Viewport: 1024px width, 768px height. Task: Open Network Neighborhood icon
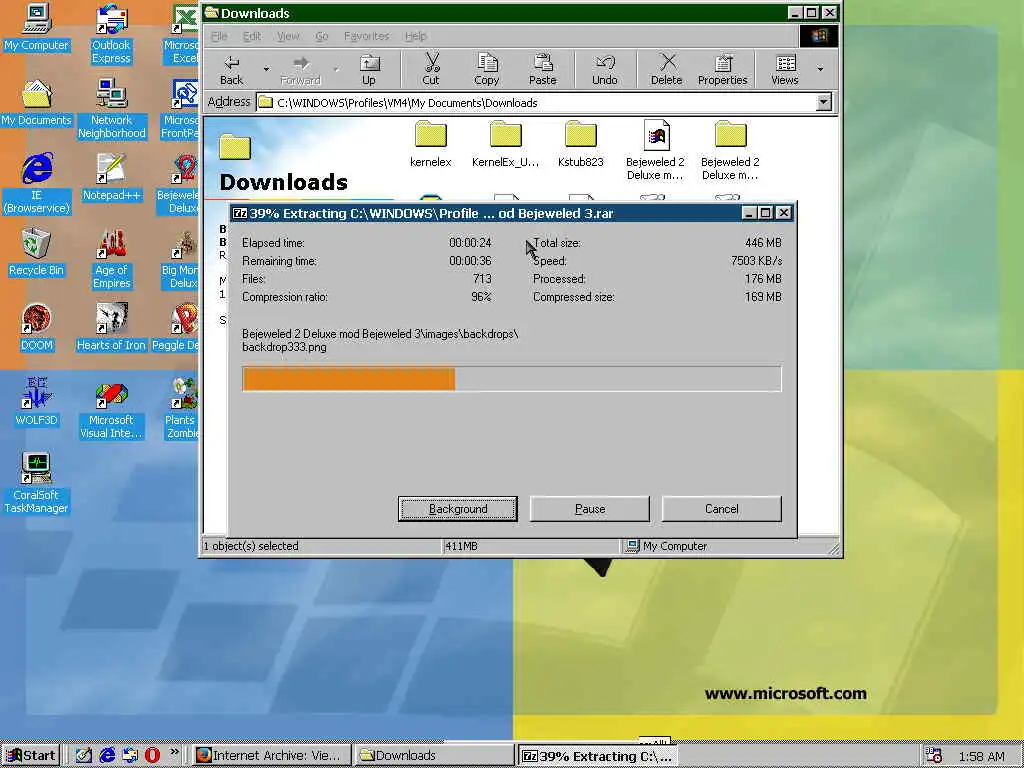pyautogui.click(x=112, y=108)
